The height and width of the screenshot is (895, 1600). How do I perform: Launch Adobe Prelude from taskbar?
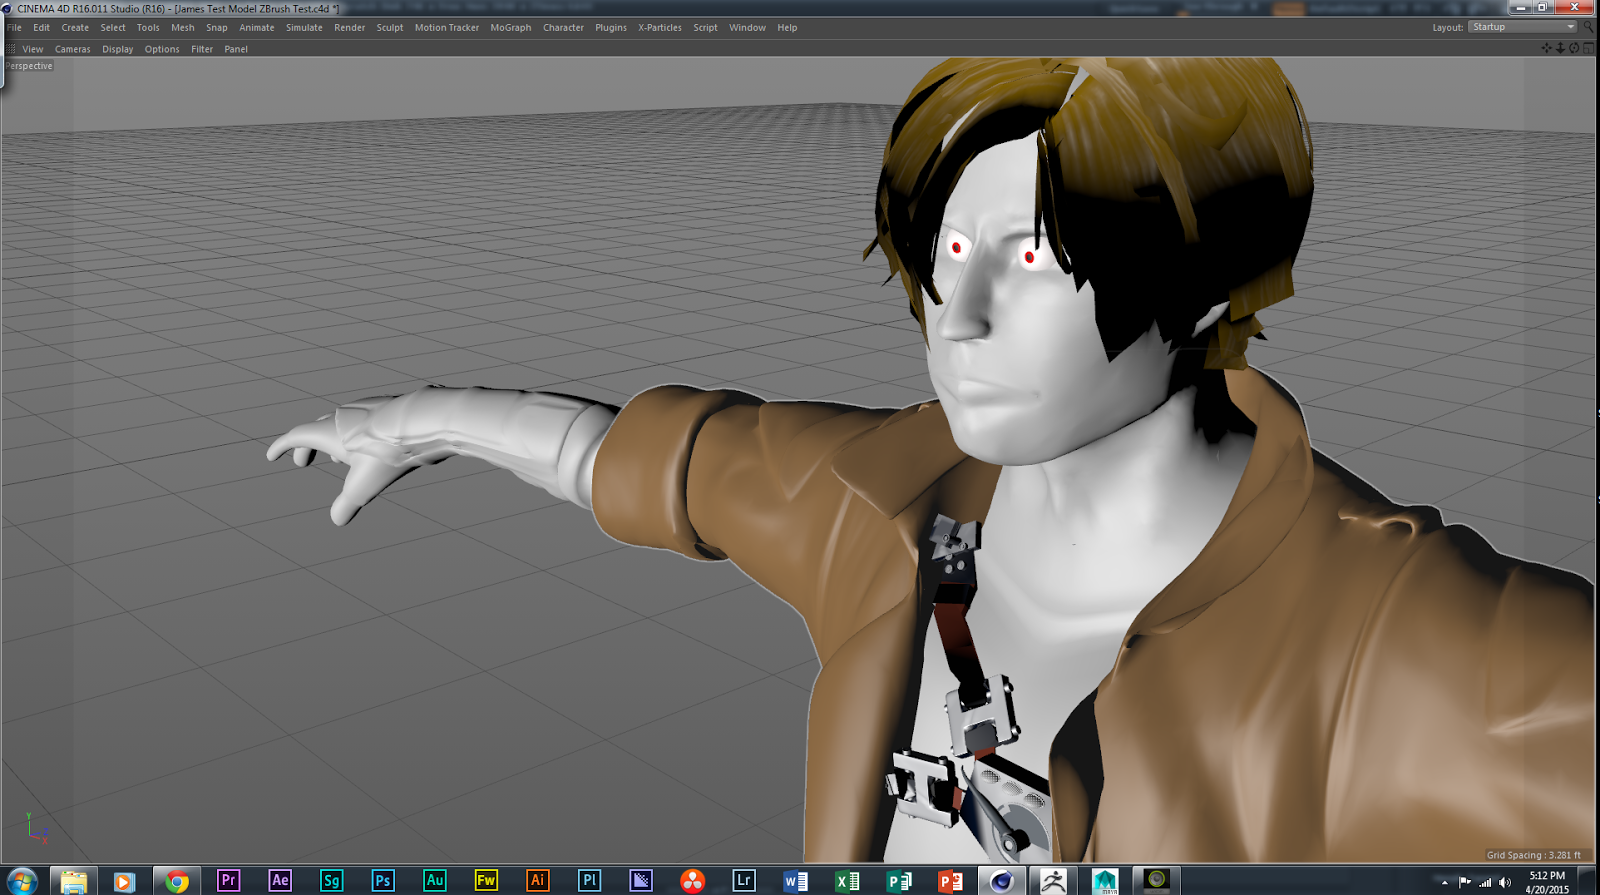[589, 881]
